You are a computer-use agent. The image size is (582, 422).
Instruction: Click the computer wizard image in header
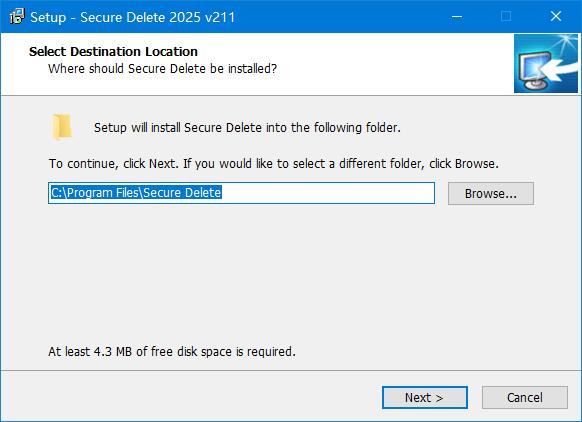point(546,63)
